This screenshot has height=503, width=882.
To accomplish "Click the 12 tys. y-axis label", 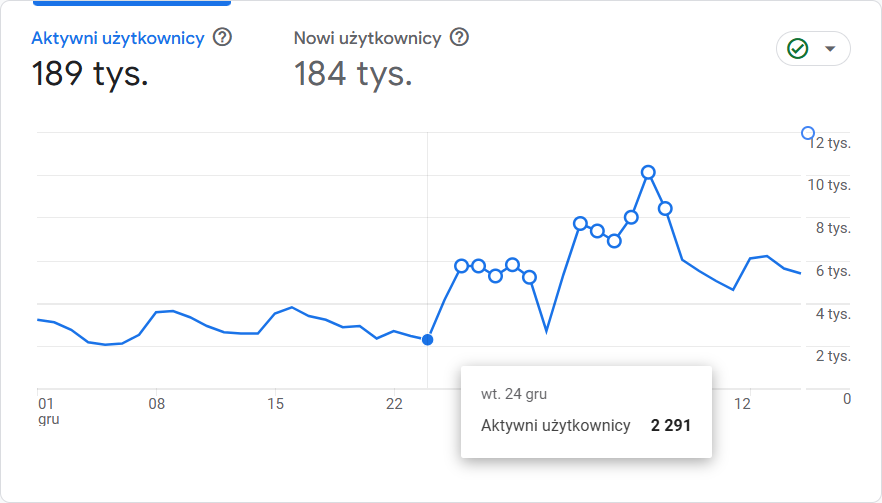I will (x=830, y=143).
